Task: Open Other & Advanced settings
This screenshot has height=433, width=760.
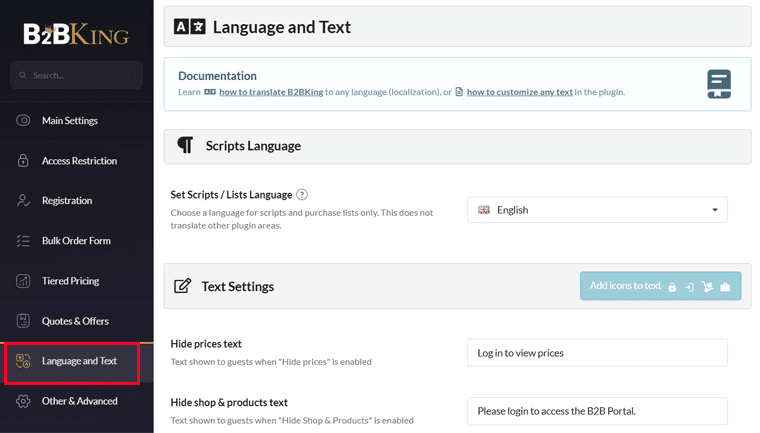Action: [x=77, y=401]
